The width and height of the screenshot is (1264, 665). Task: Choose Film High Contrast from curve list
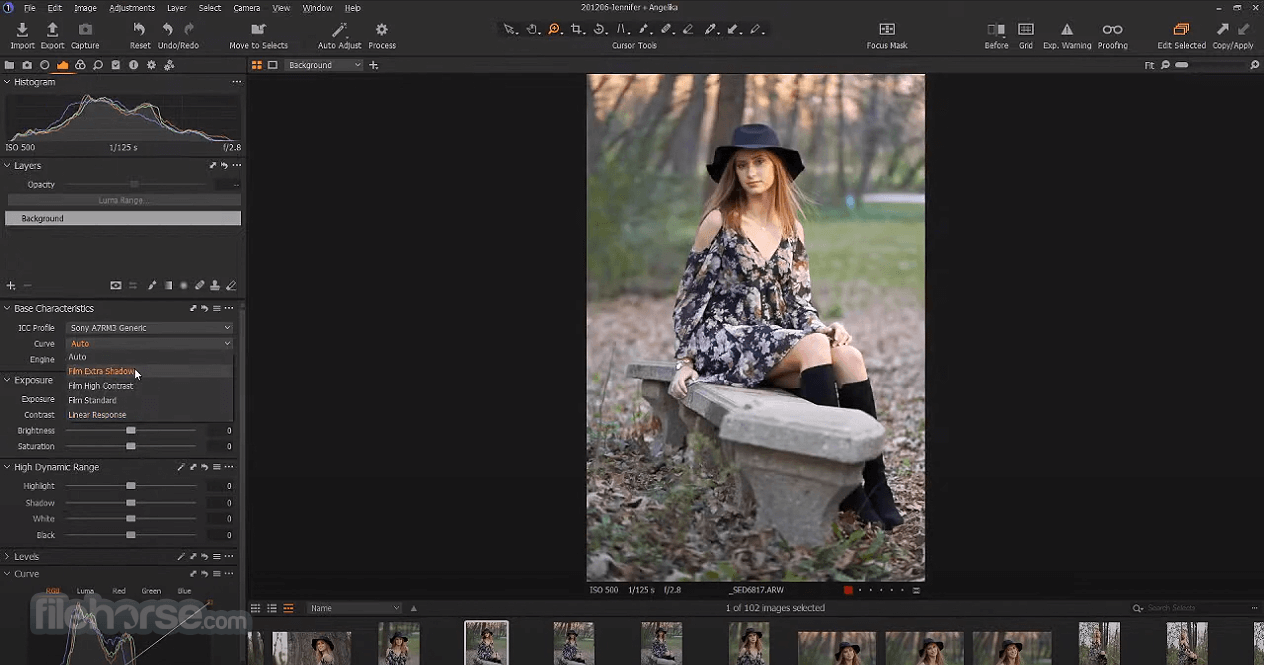tap(100, 386)
